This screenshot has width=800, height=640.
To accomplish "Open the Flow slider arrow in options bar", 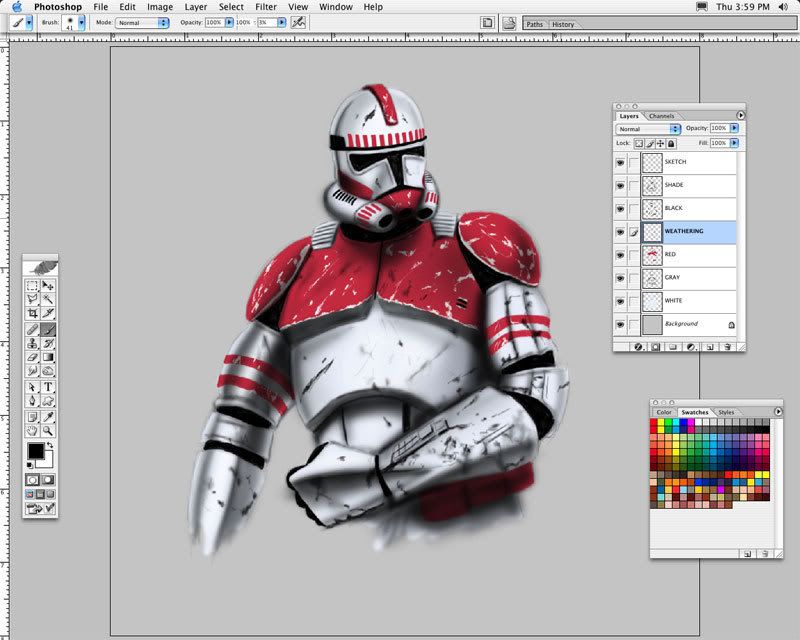I will (x=282, y=22).
